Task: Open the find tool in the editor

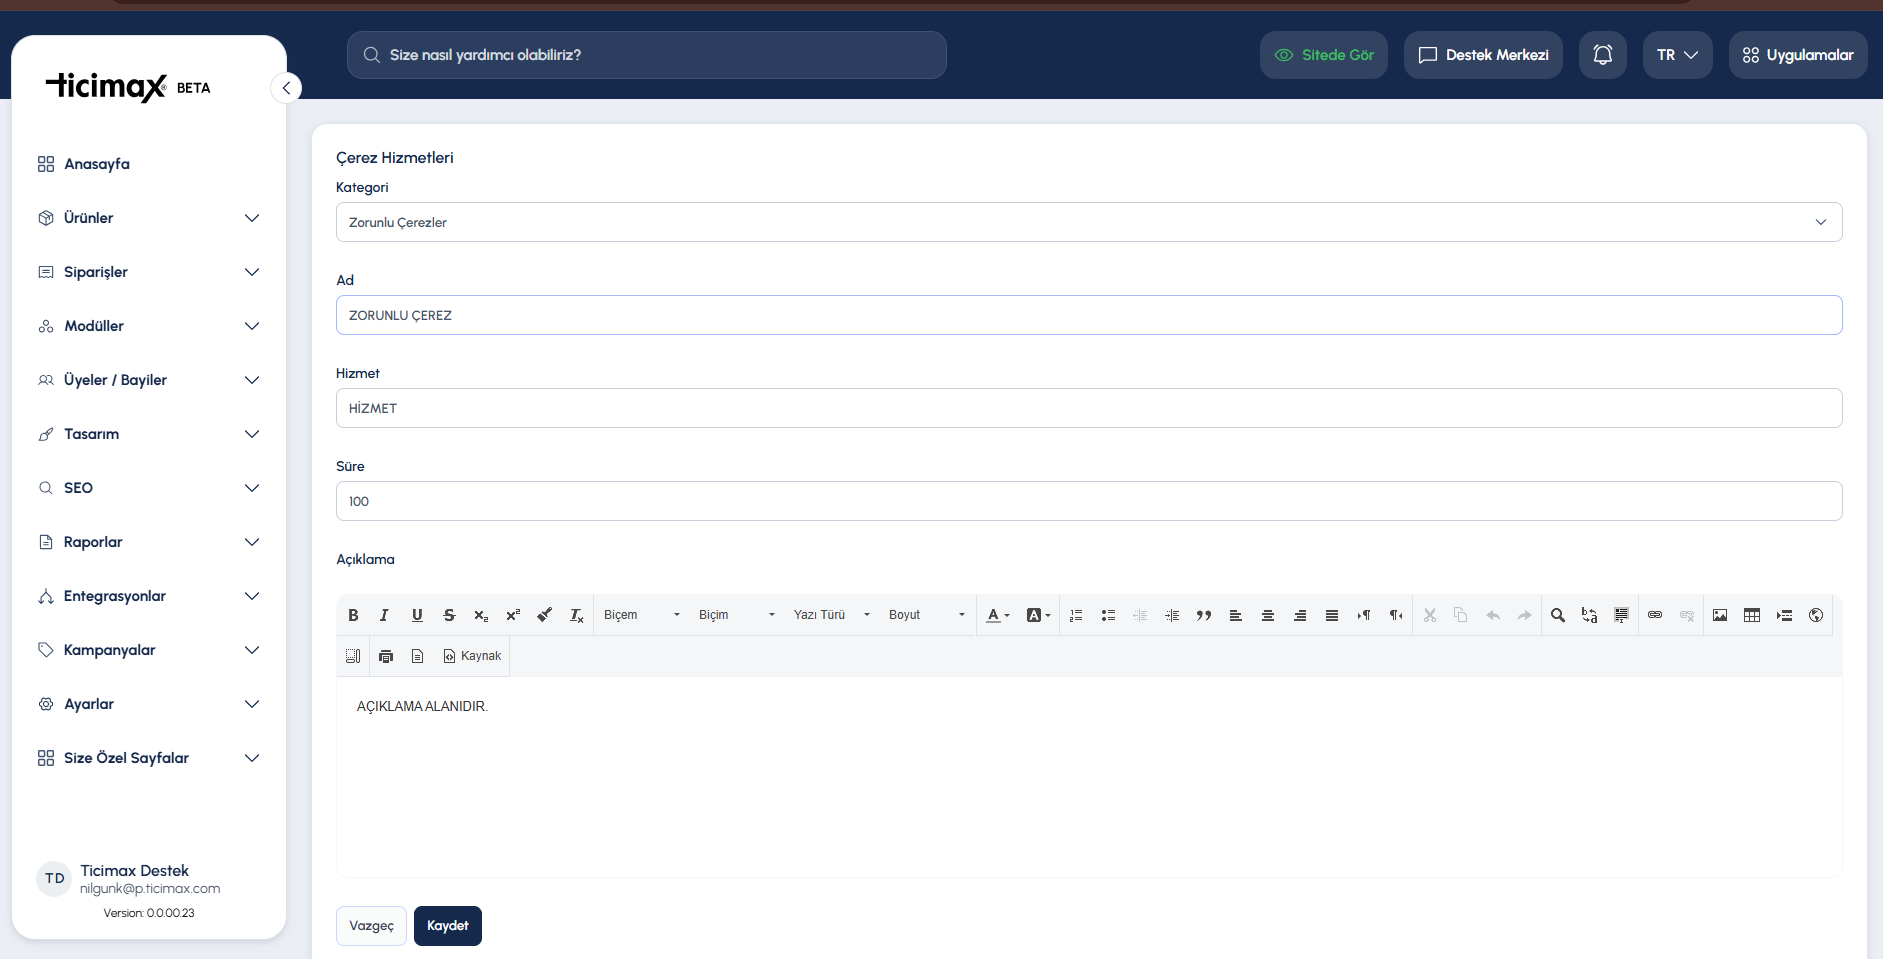Action: 1558,615
